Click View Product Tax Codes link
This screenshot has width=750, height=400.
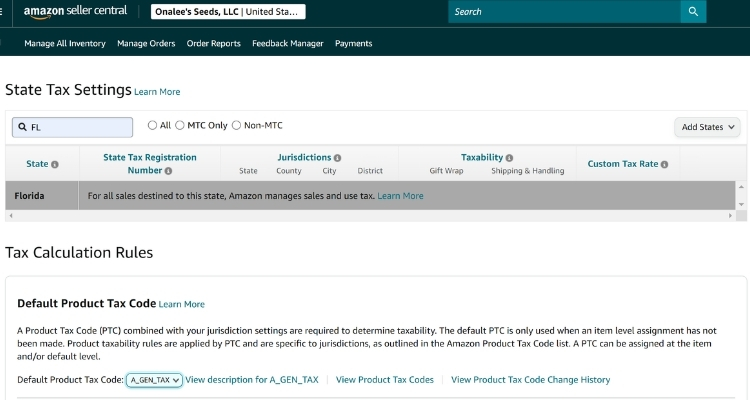pos(385,380)
